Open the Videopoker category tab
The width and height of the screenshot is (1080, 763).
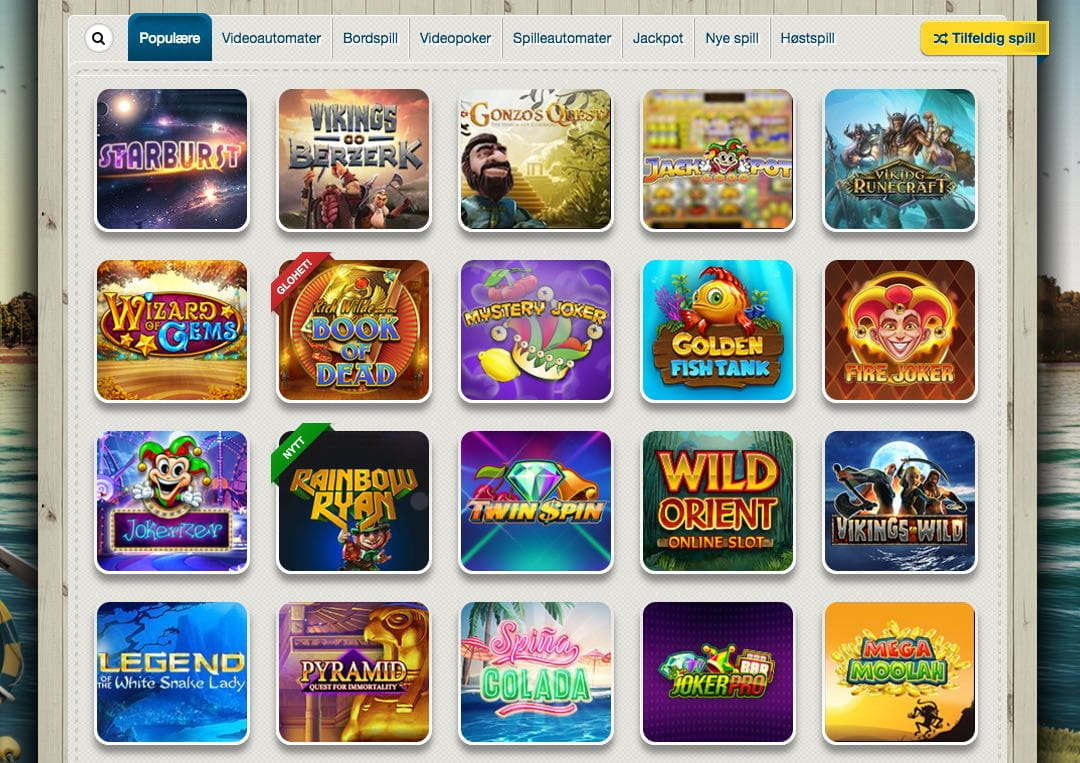point(455,39)
